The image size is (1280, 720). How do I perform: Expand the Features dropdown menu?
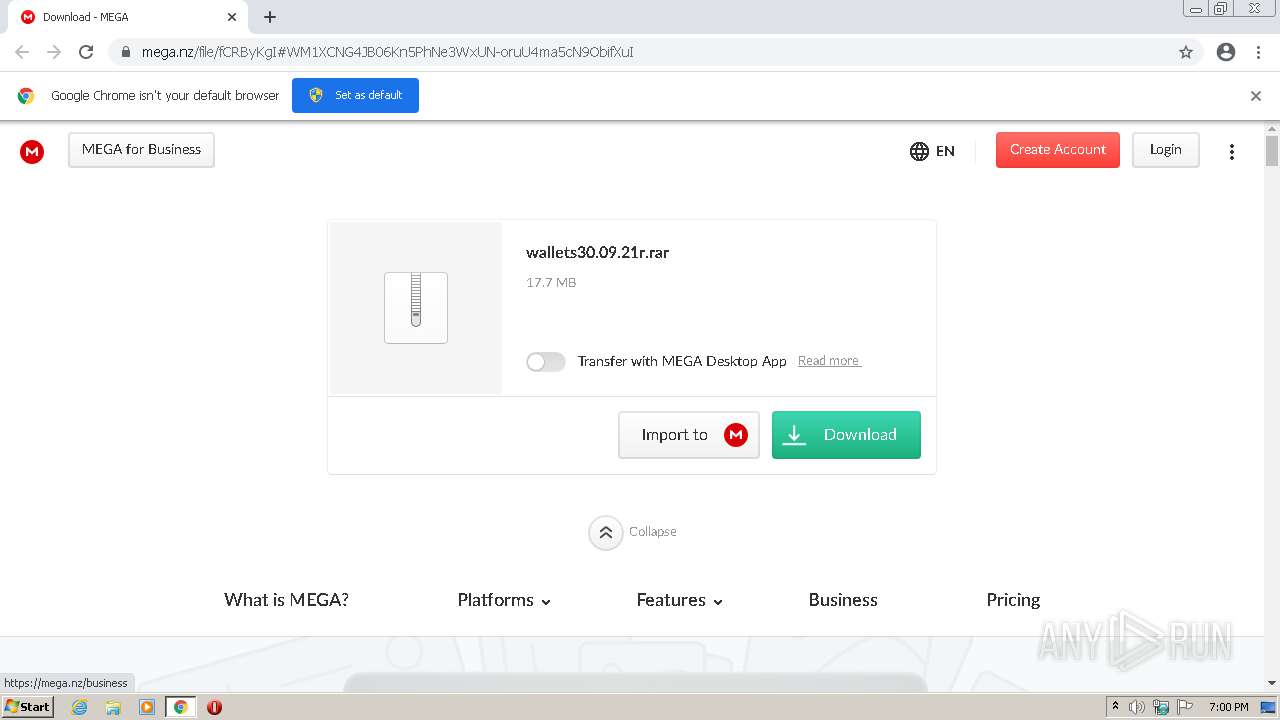pyautogui.click(x=680, y=600)
